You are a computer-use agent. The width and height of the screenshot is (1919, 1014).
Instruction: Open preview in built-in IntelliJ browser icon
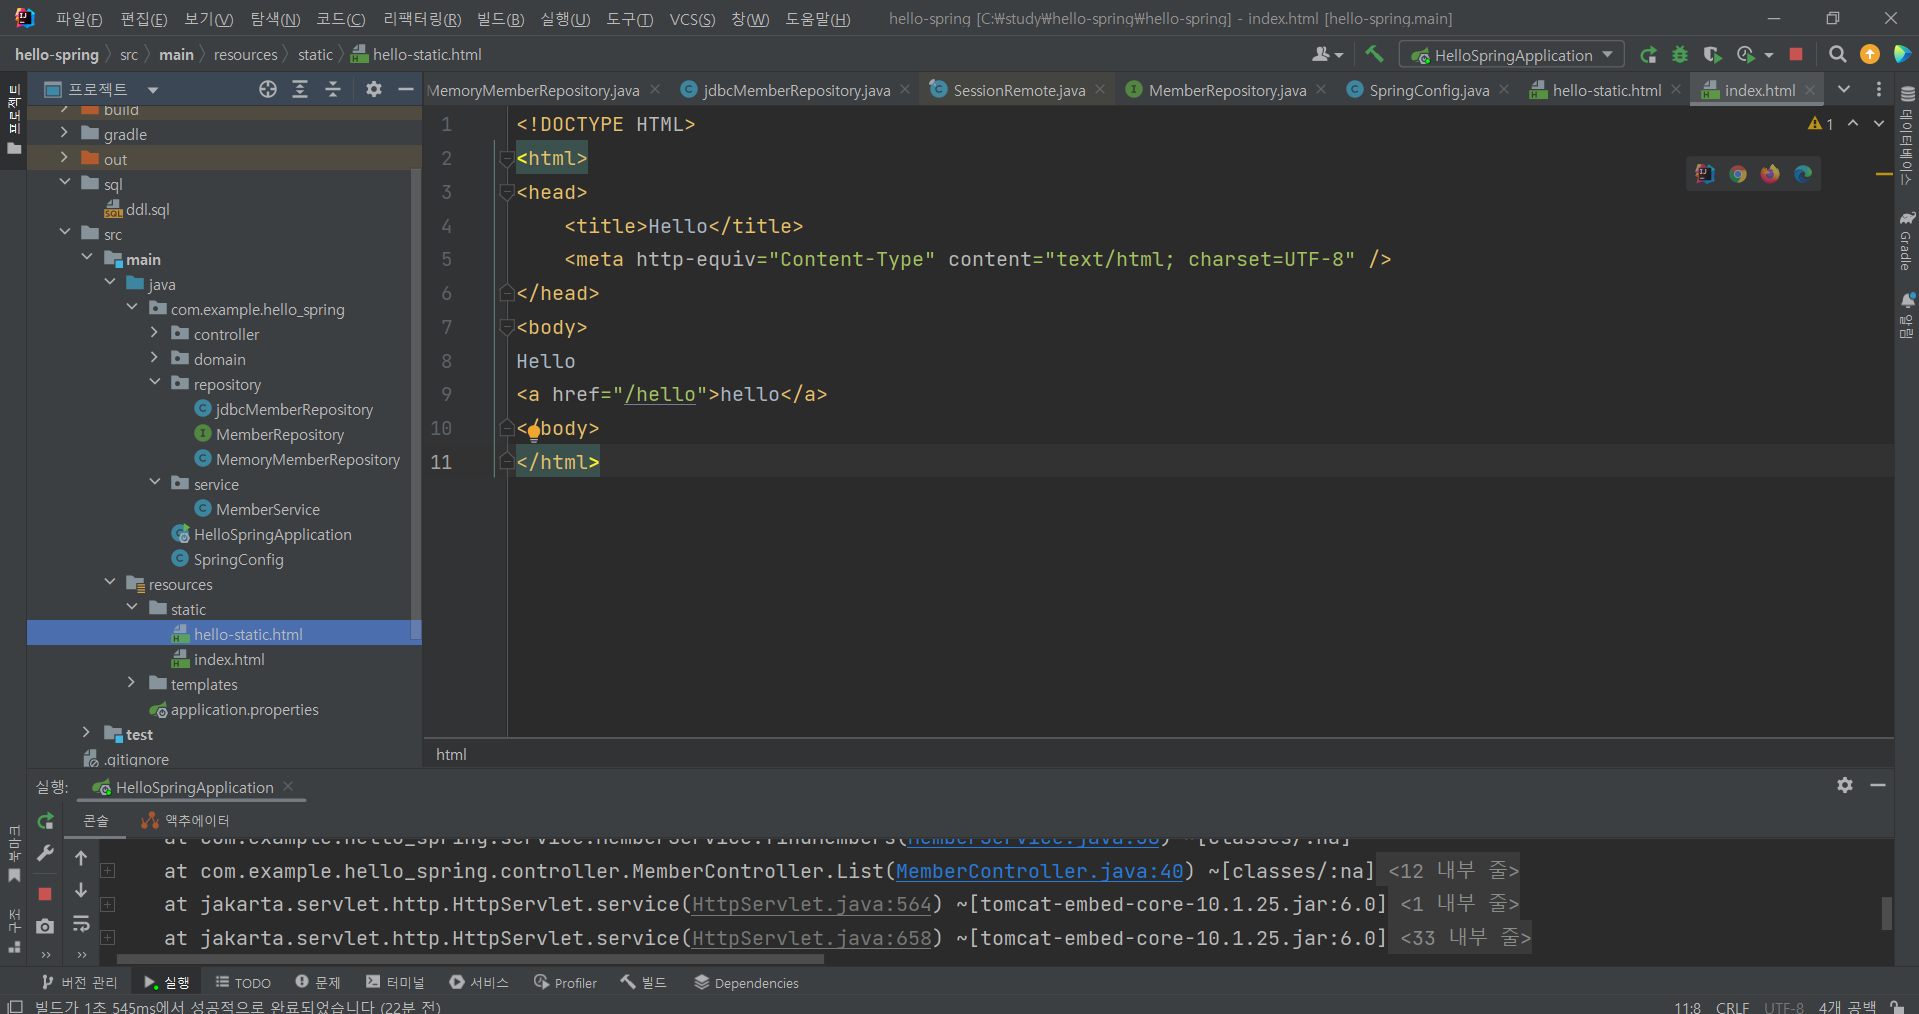1705,174
